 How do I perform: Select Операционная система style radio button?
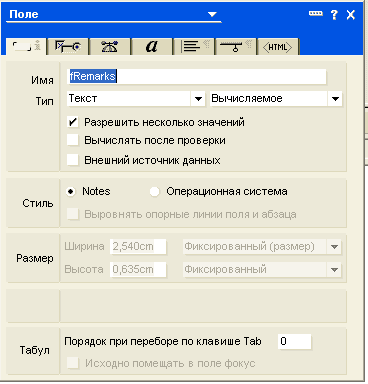pyautogui.click(x=154, y=192)
